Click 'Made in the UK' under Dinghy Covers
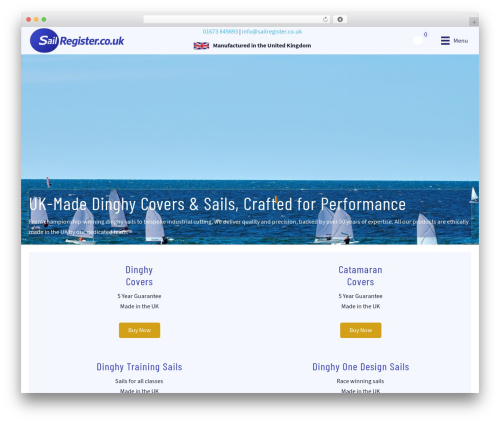The height and width of the screenshot is (423, 500). click(x=139, y=306)
